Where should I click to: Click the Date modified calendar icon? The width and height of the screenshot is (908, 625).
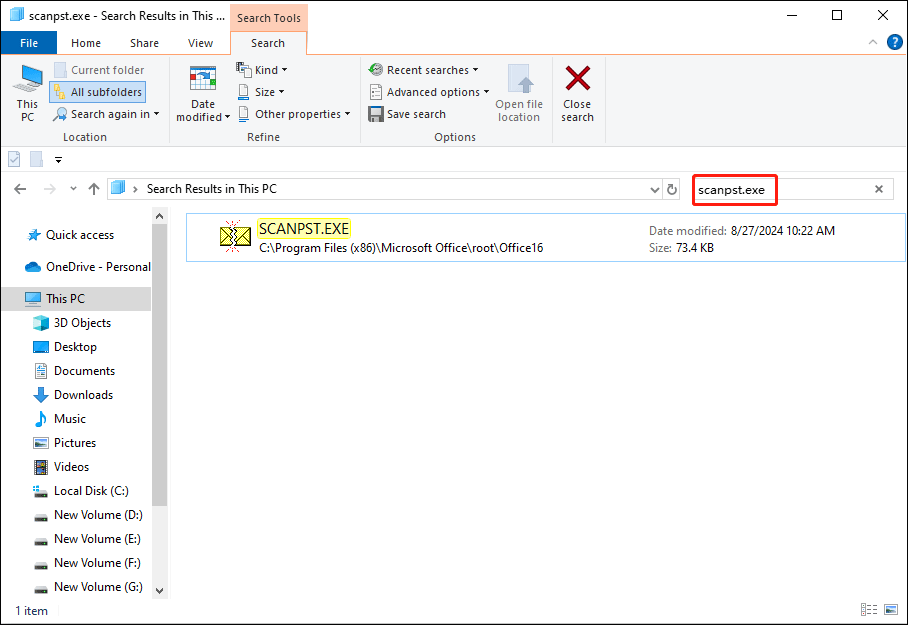[x=203, y=79]
